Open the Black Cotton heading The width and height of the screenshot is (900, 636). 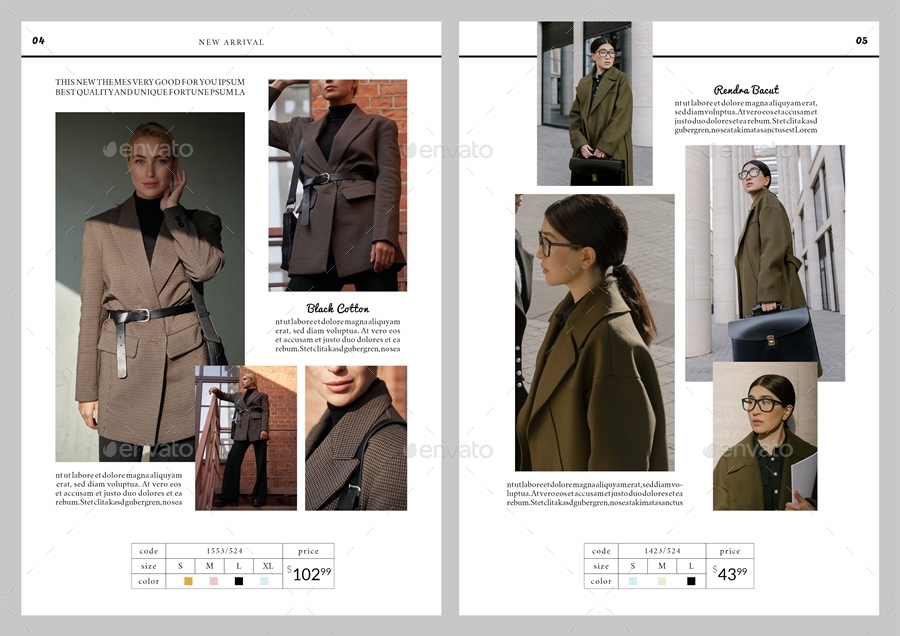[336, 309]
